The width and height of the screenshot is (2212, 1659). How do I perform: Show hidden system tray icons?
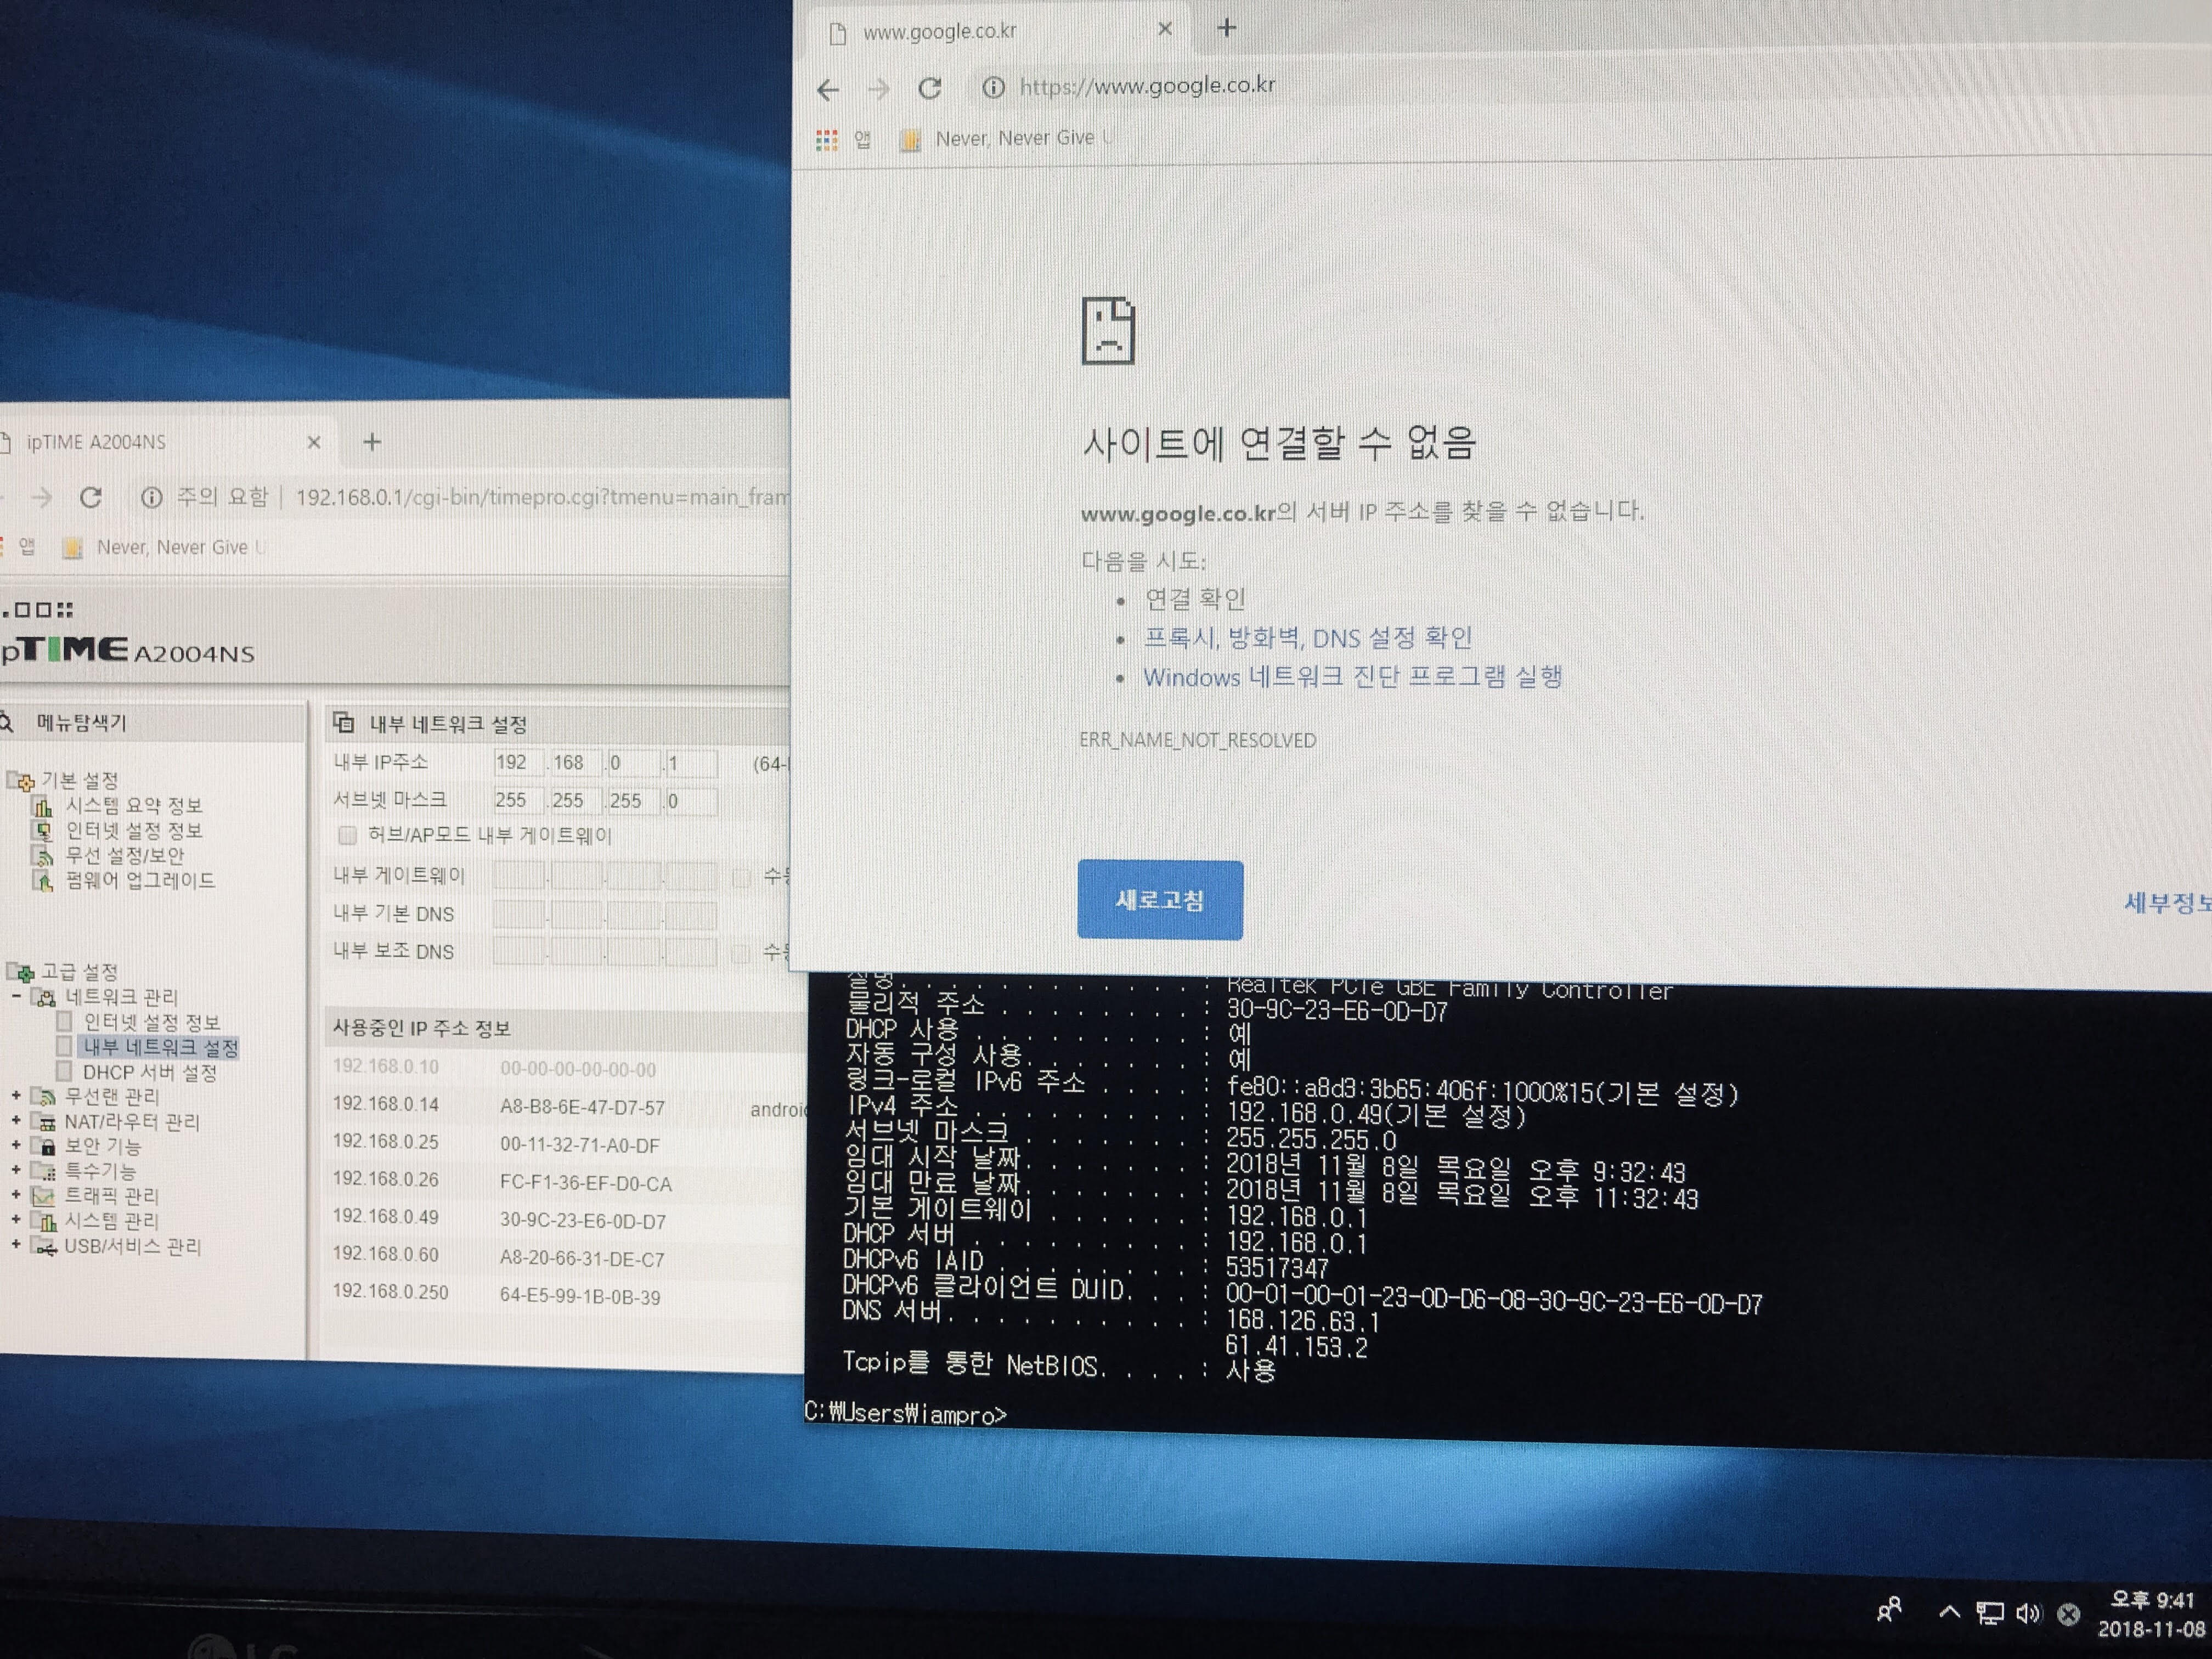[x=1949, y=1612]
